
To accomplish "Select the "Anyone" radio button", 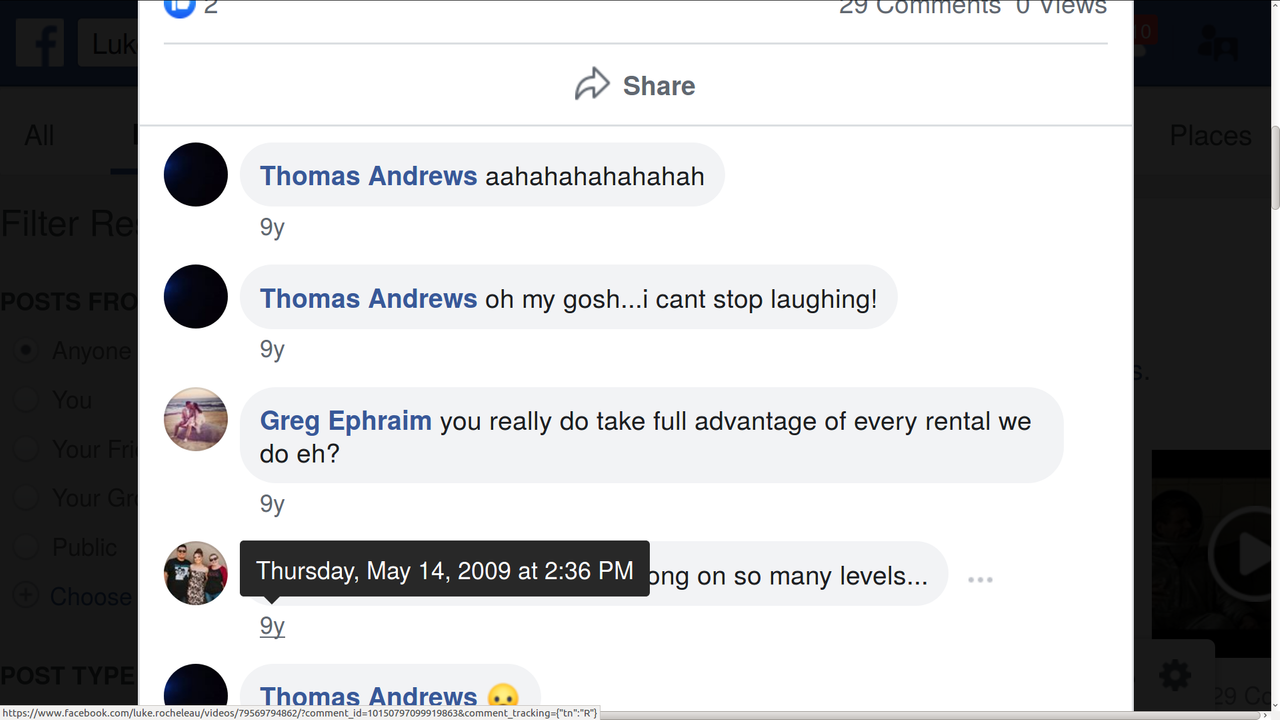I will coord(27,351).
